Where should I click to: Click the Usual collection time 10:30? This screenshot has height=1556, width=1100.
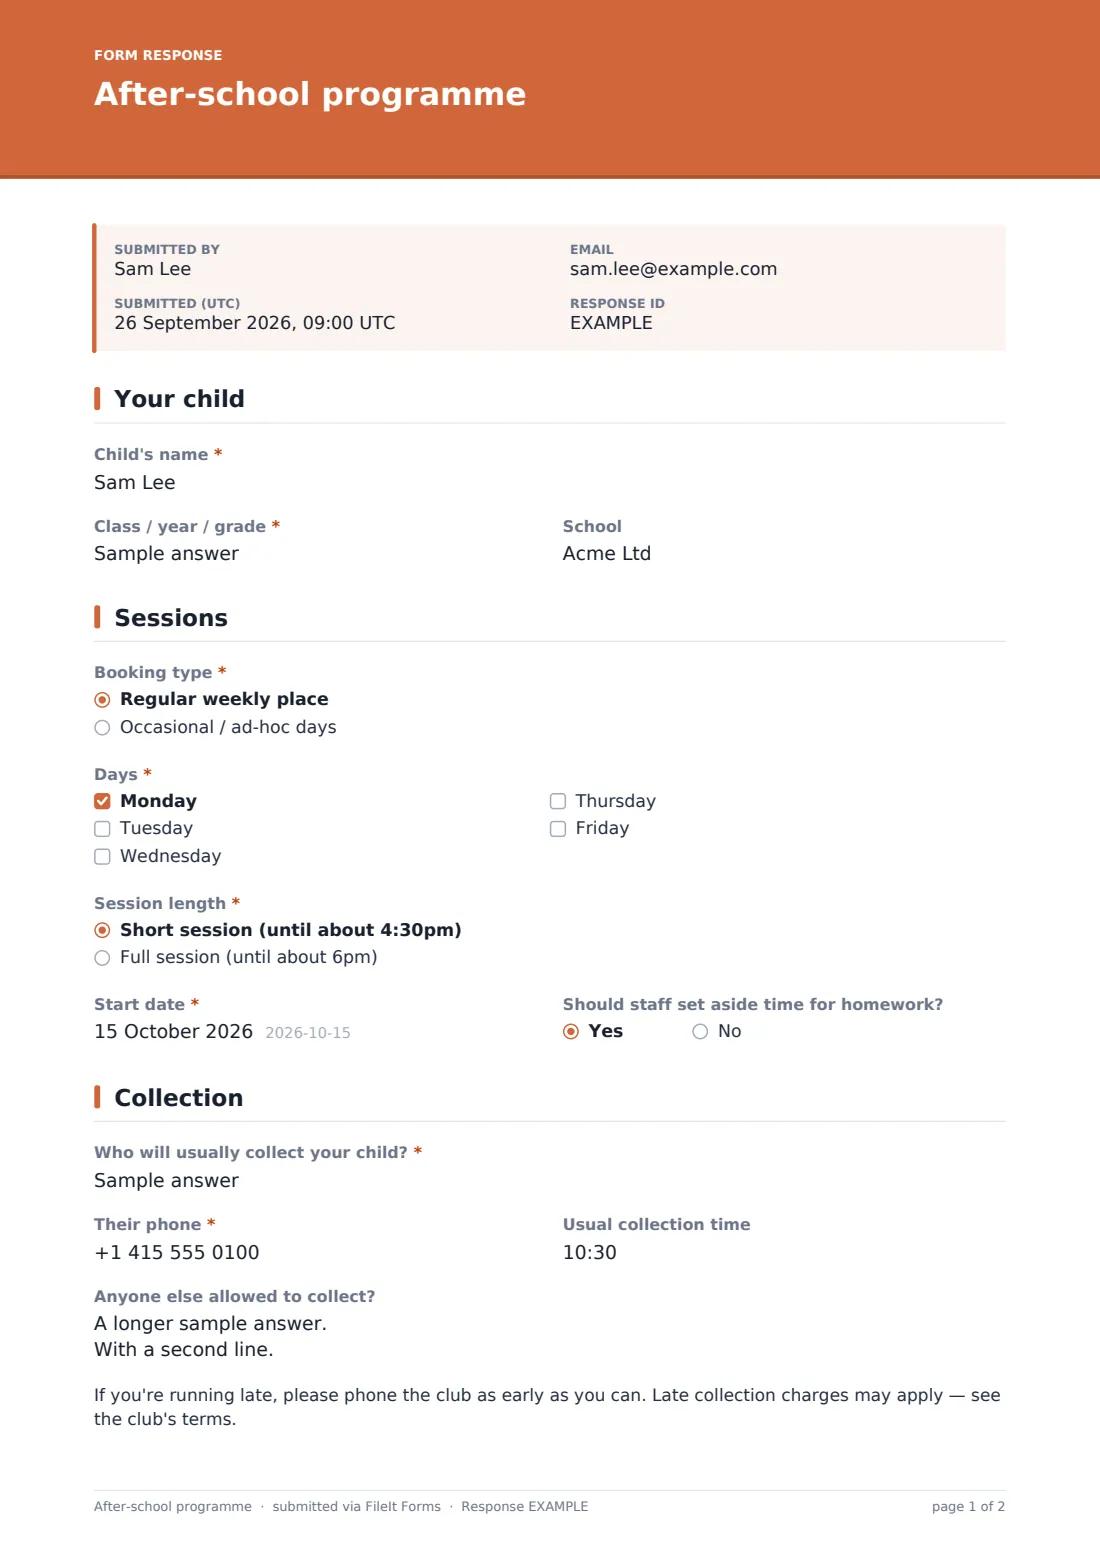click(x=590, y=1252)
